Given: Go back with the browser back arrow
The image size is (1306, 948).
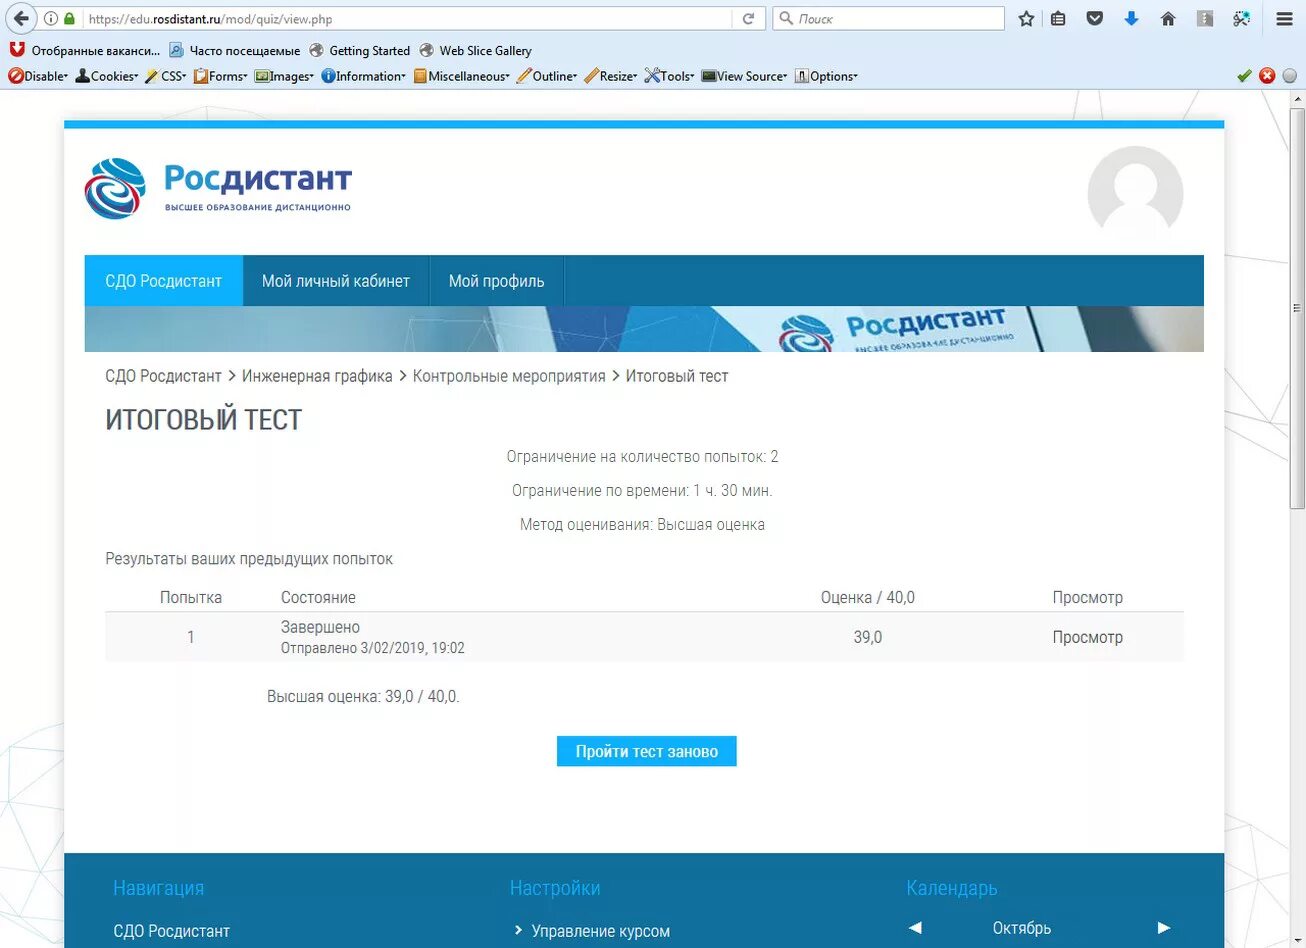Looking at the screenshot, I should [x=21, y=18].
